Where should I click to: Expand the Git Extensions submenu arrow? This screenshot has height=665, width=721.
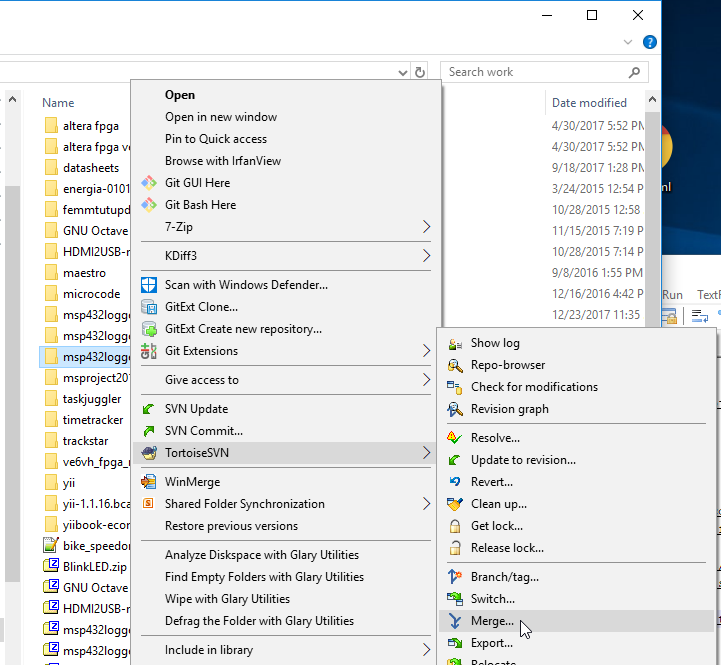point(426,351)
